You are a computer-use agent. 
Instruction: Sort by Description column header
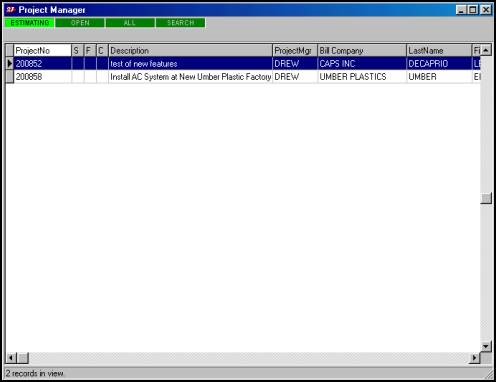click(x=190, y=51)
